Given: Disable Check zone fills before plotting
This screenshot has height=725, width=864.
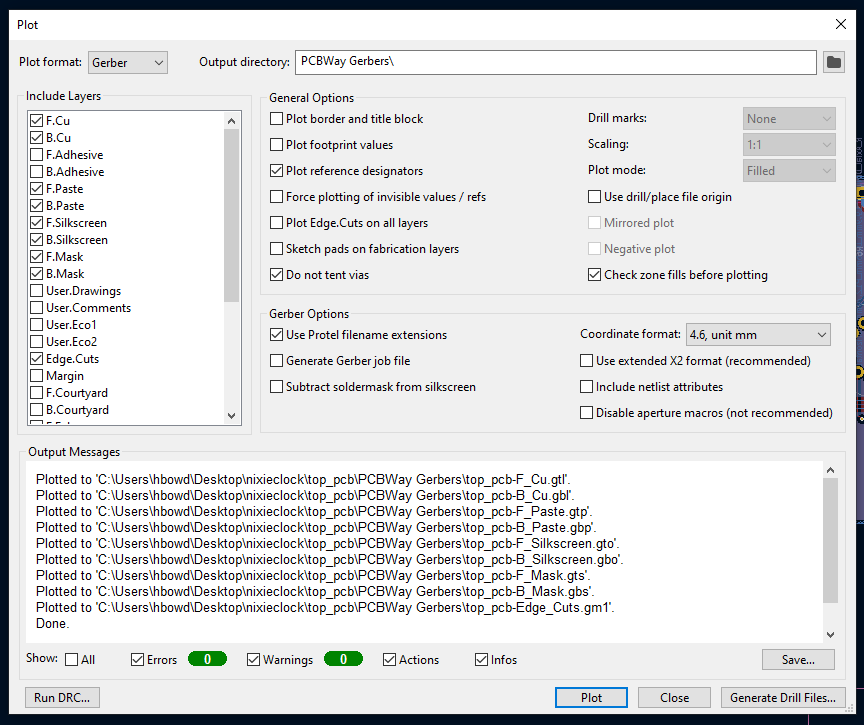Looking at the screenshot, I should [595, 275].
